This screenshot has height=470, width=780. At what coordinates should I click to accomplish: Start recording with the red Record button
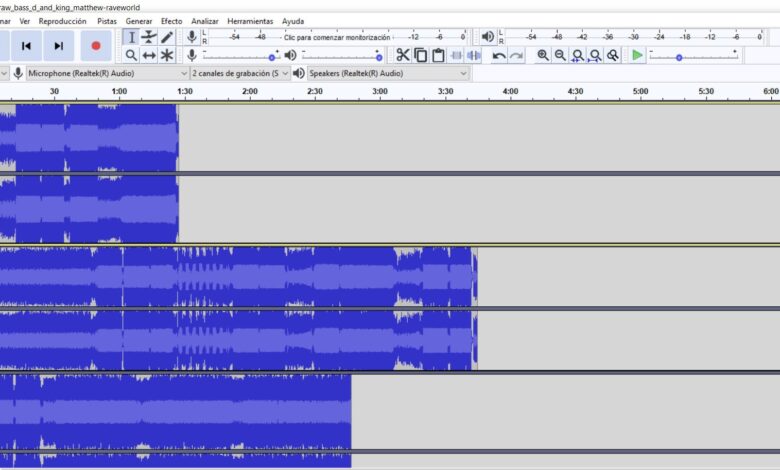[x=96, y=46]
